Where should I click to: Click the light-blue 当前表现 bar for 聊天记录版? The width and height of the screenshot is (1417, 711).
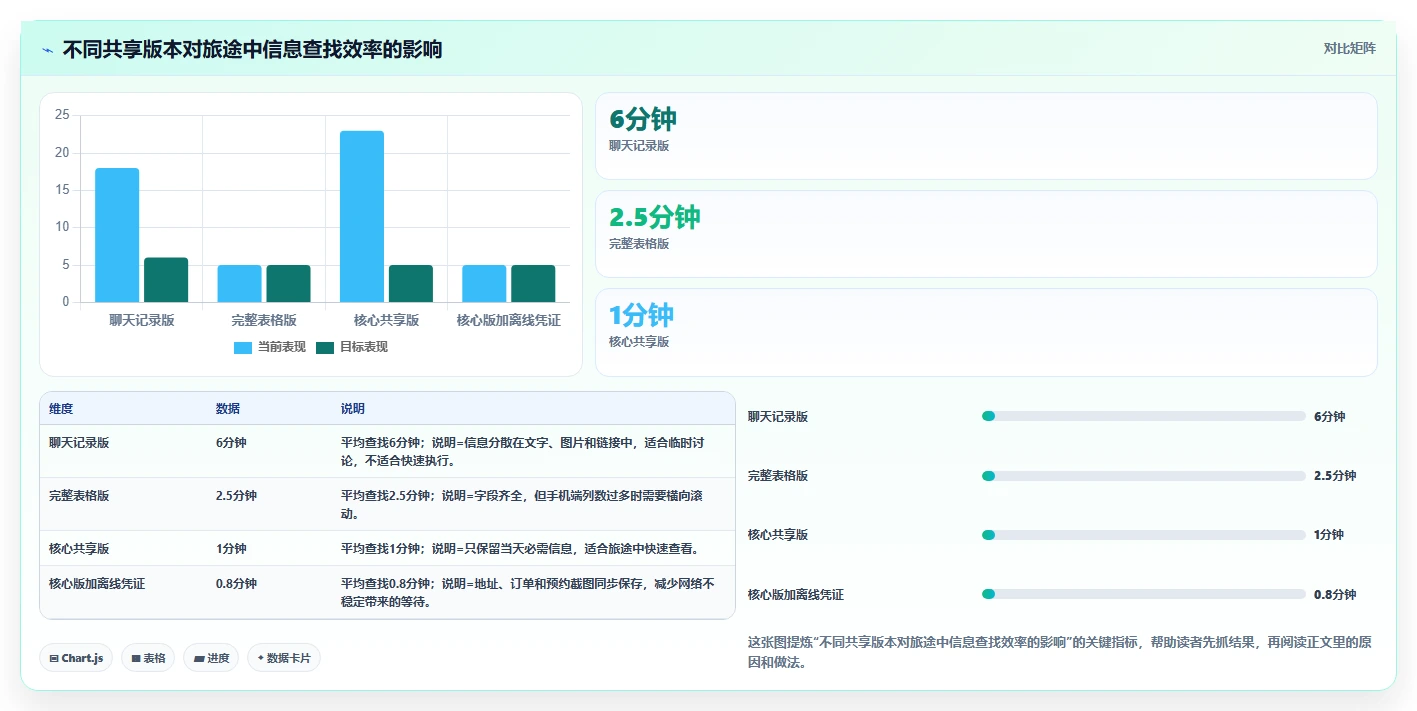click(117, 235)
